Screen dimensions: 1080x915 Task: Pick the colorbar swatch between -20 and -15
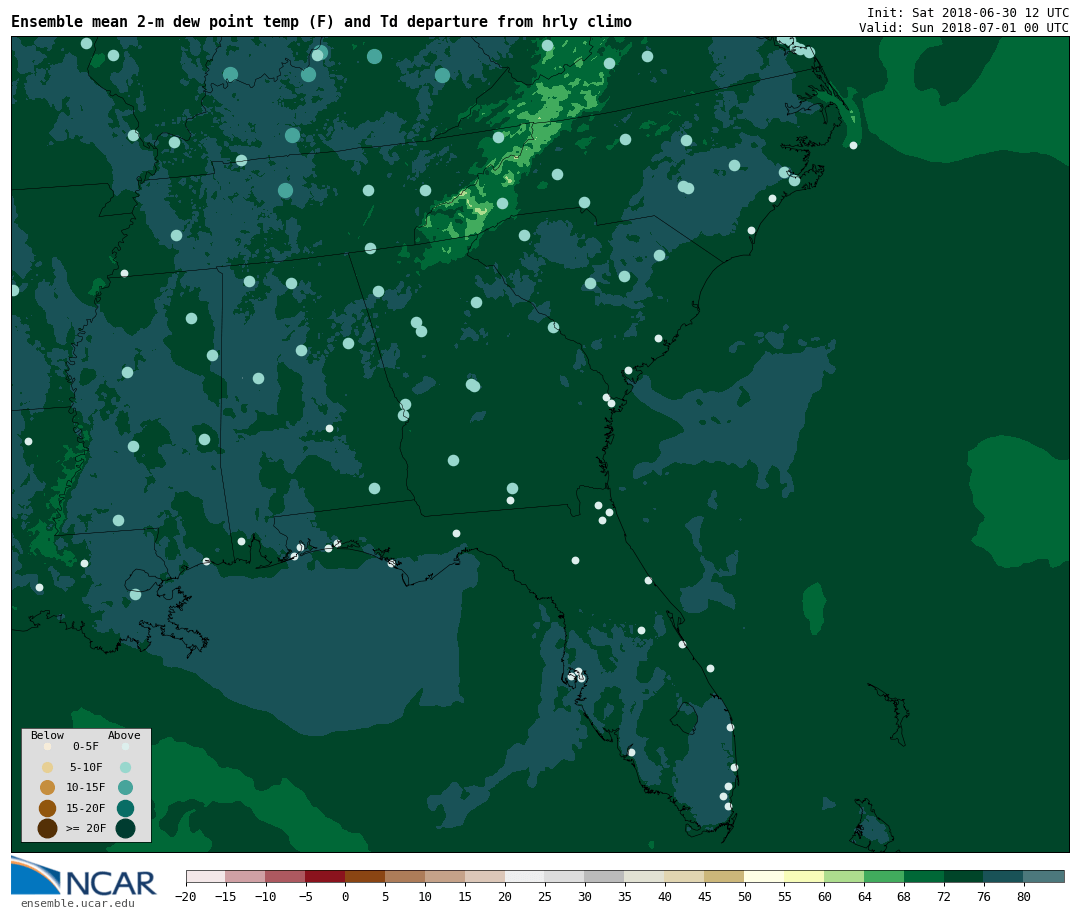click(206, 876)
